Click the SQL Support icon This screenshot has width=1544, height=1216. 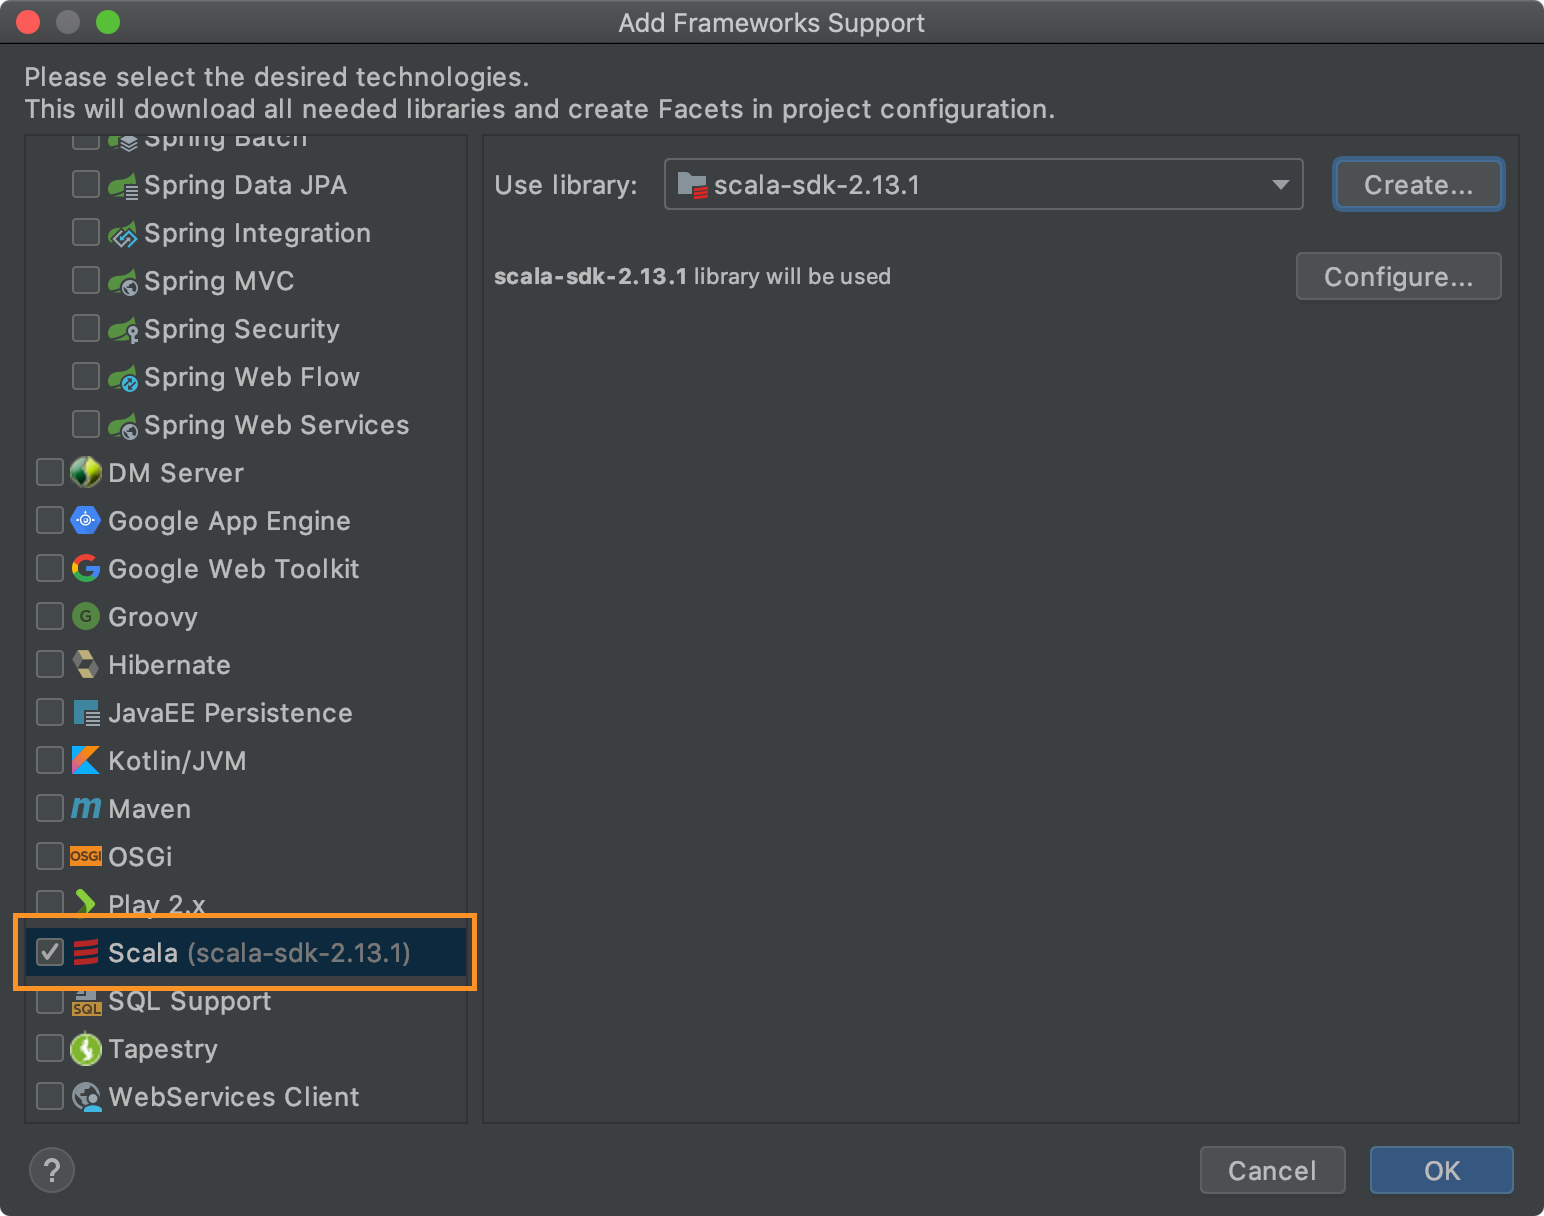pos(86,1002)
